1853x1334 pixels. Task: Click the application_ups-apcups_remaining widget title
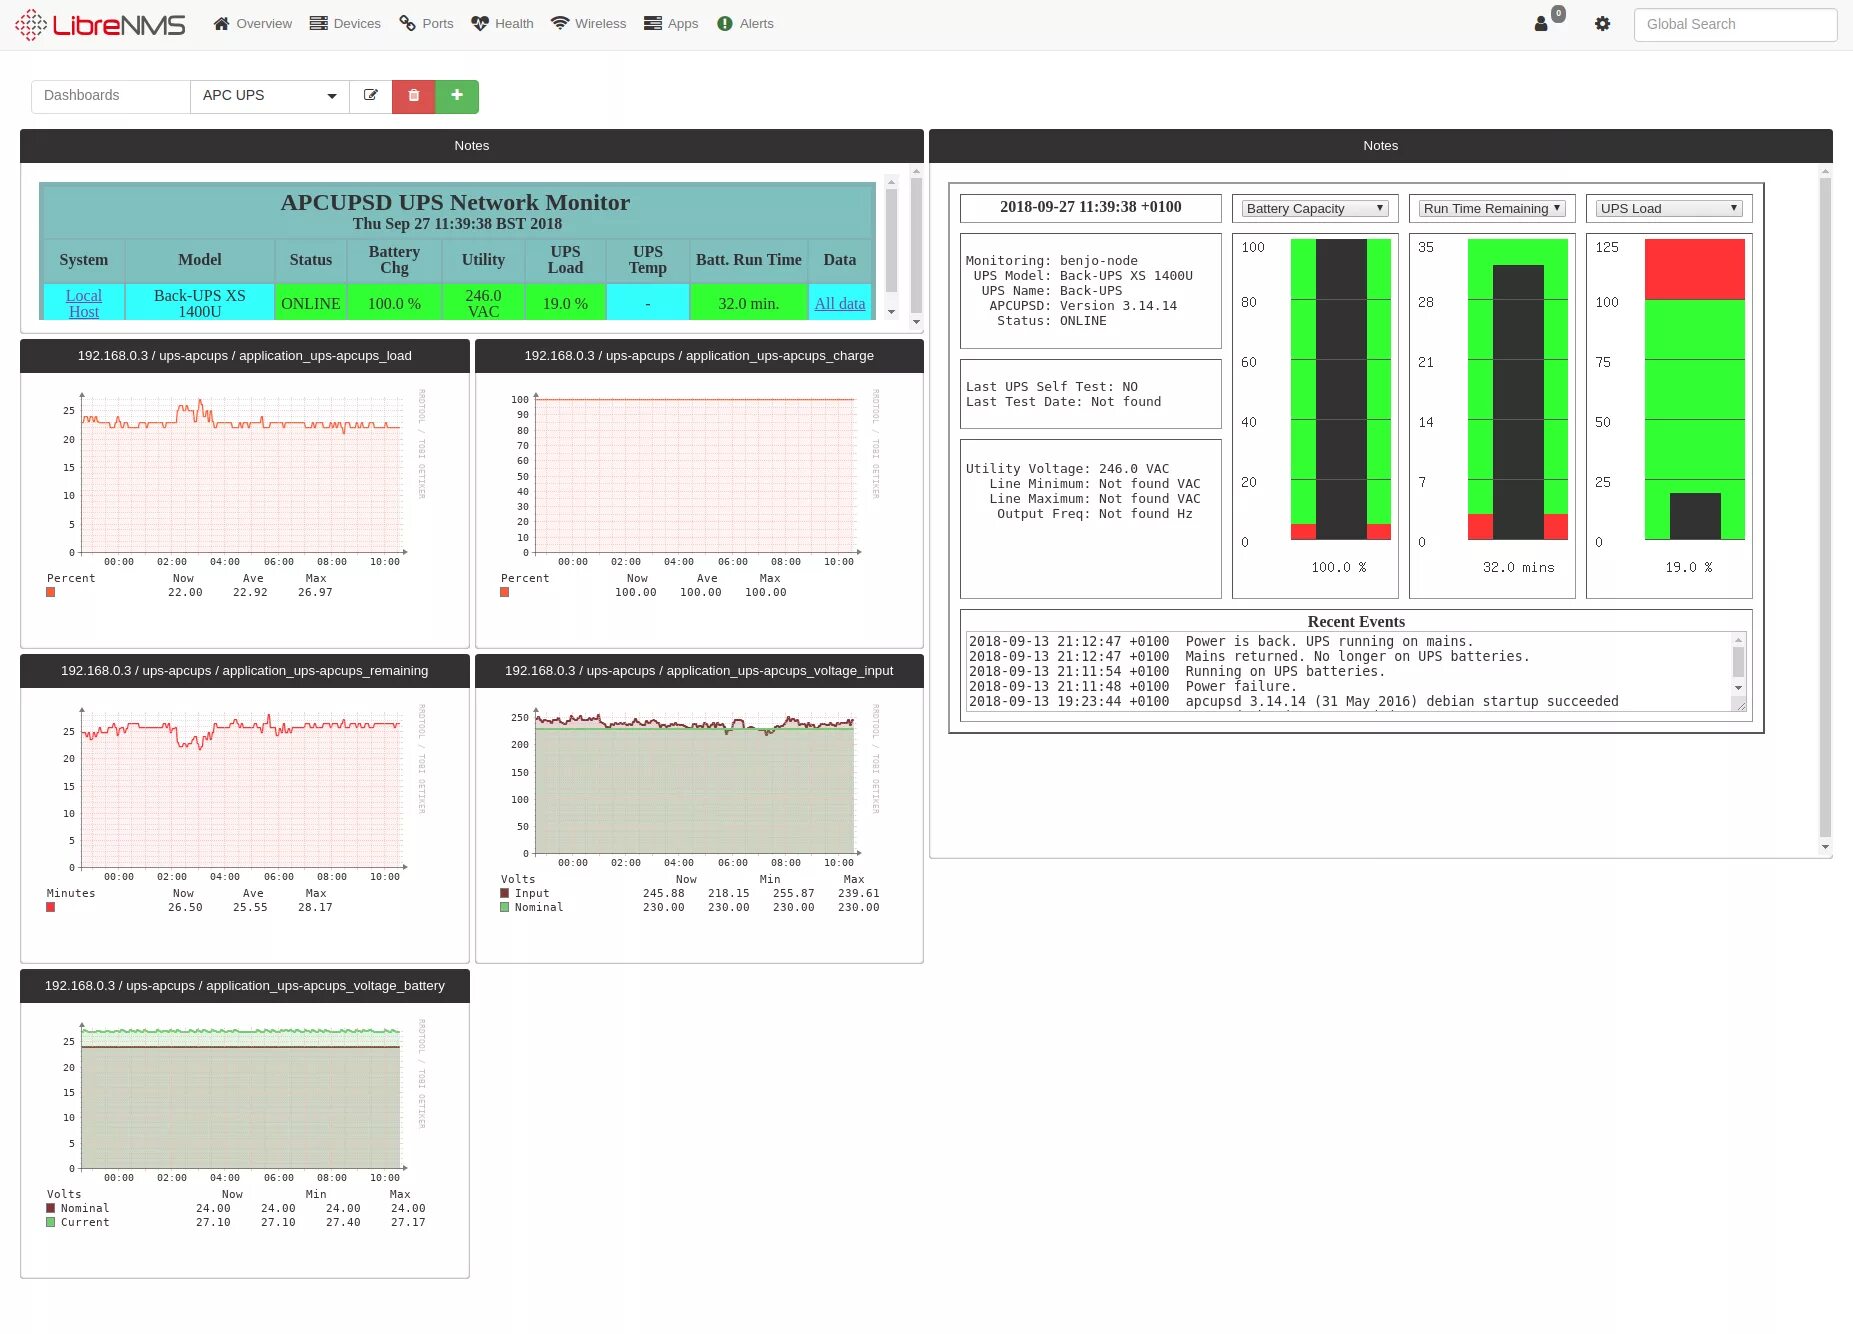245,671
